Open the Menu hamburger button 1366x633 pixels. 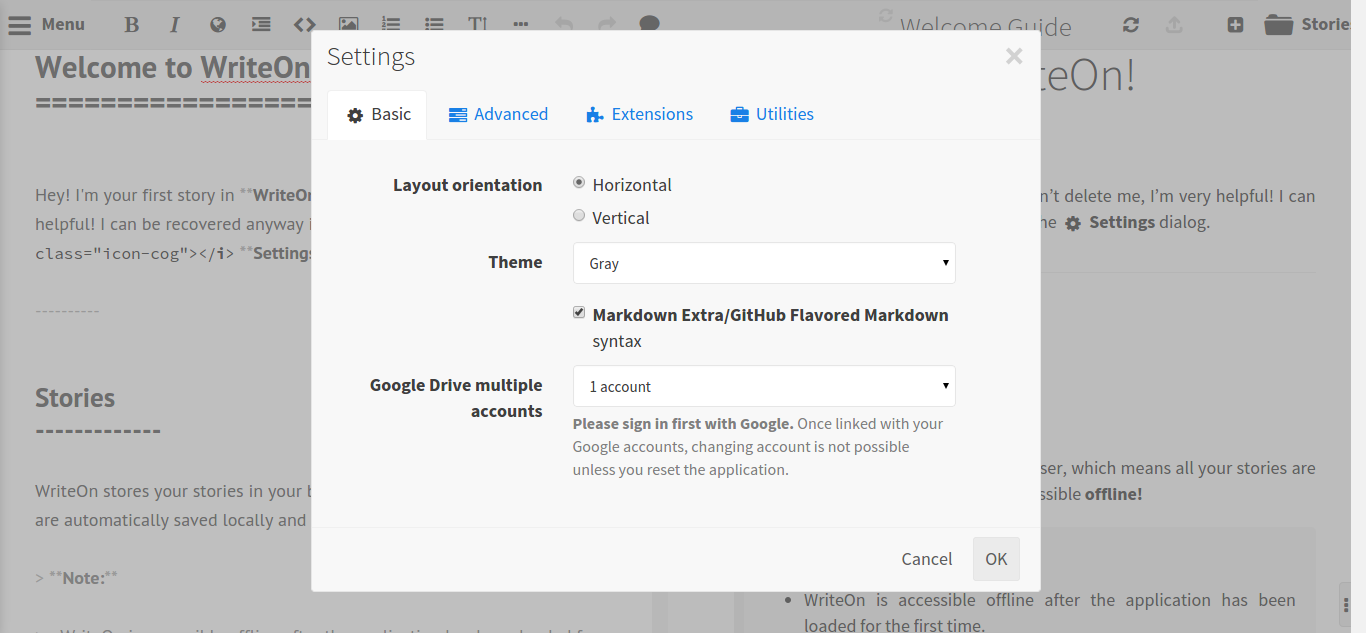pyautogui.click(x=46, y=24)
